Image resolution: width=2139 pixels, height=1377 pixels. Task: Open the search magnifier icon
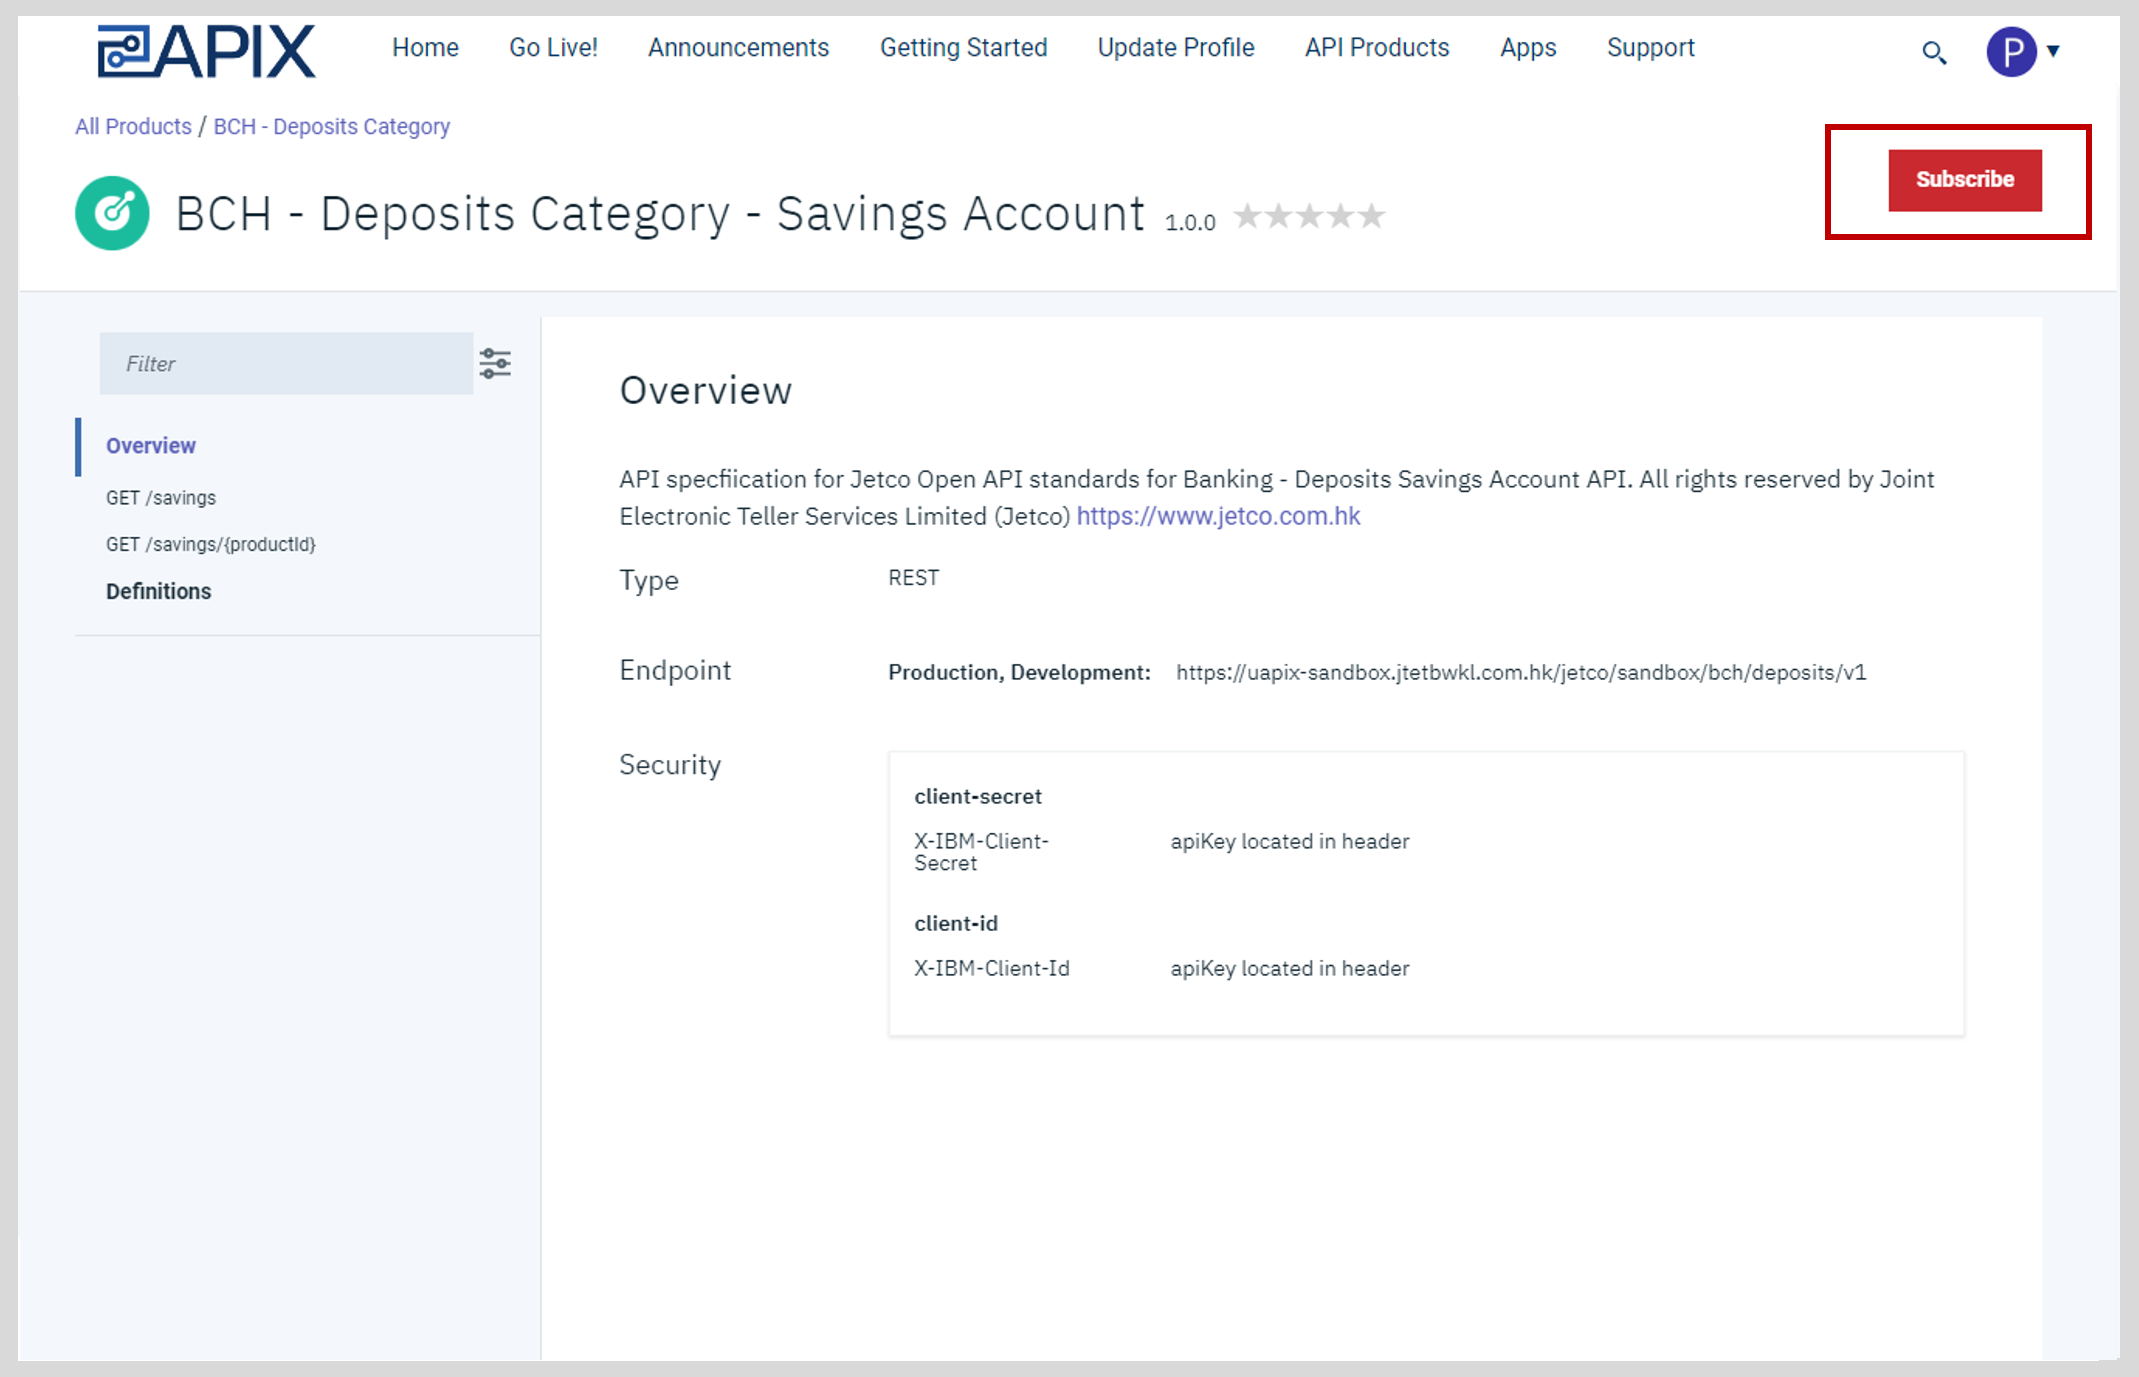point(1934,53)
